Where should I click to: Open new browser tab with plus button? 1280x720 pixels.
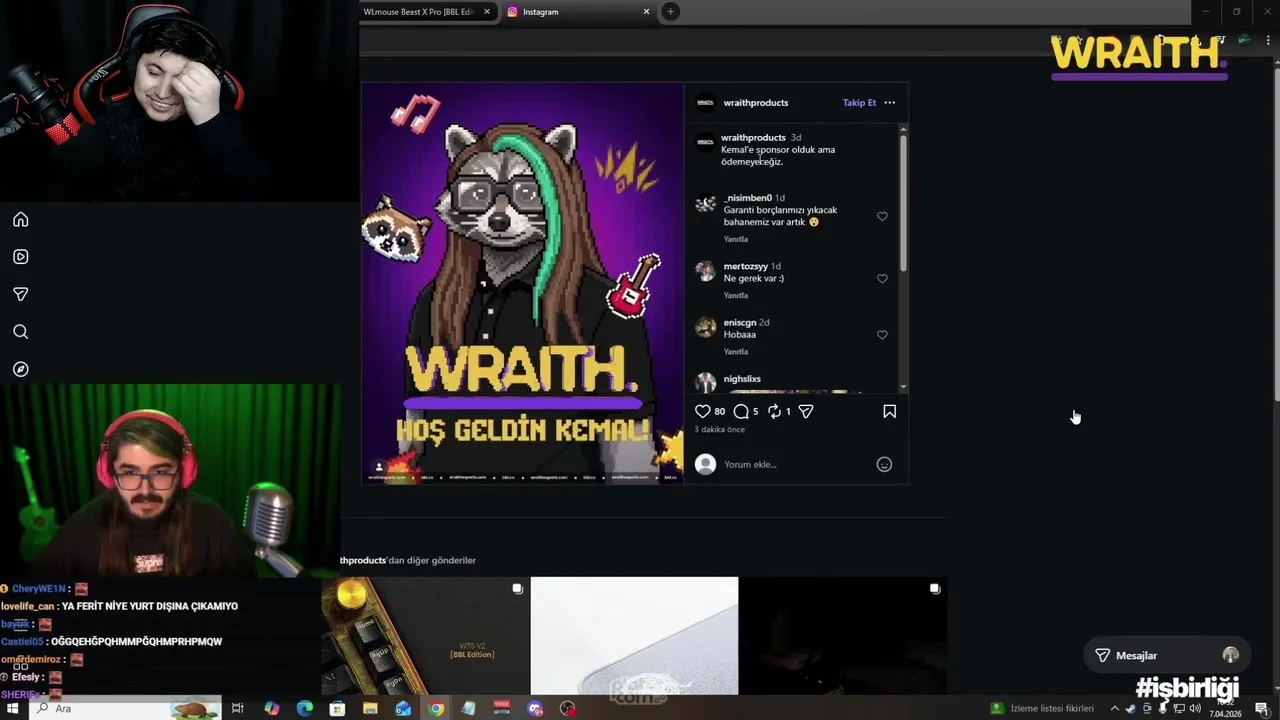click(x=670, y=12)
